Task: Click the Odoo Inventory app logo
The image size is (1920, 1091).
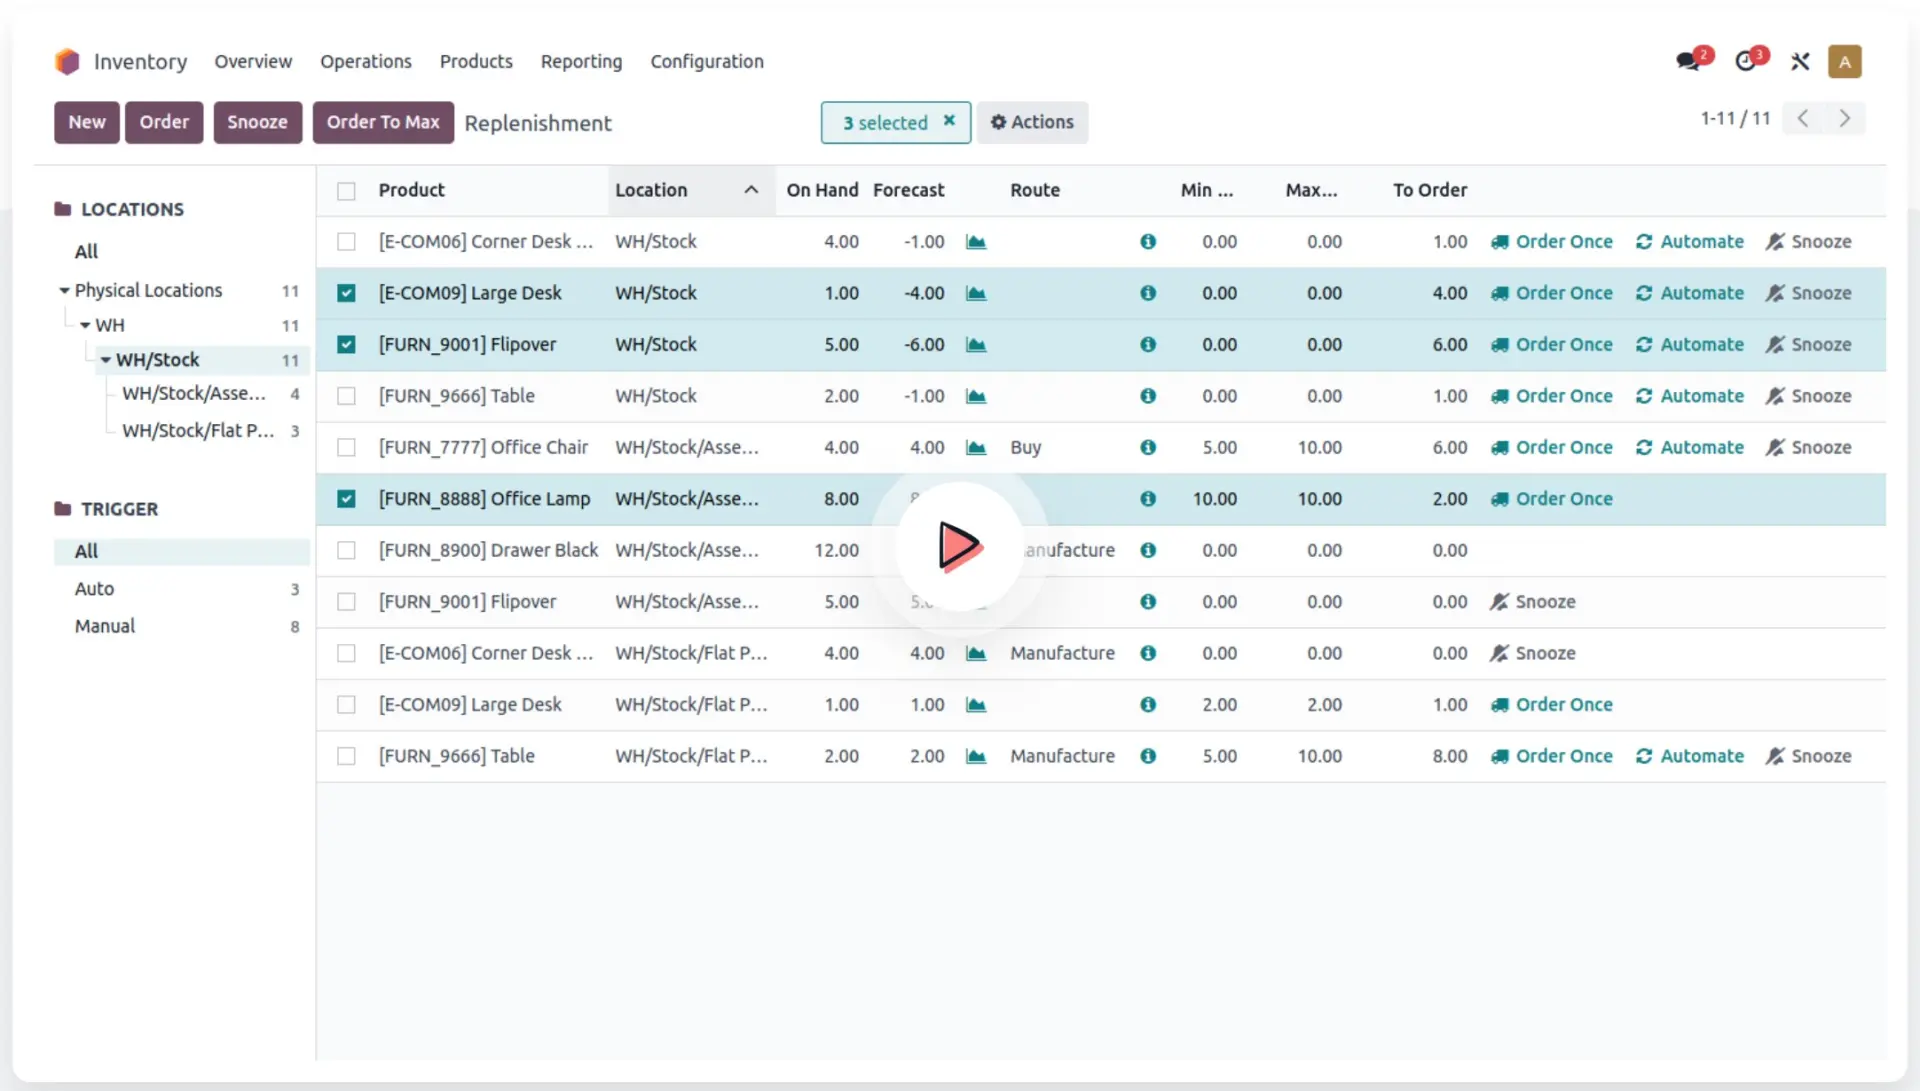Action: tap(67, 62)
